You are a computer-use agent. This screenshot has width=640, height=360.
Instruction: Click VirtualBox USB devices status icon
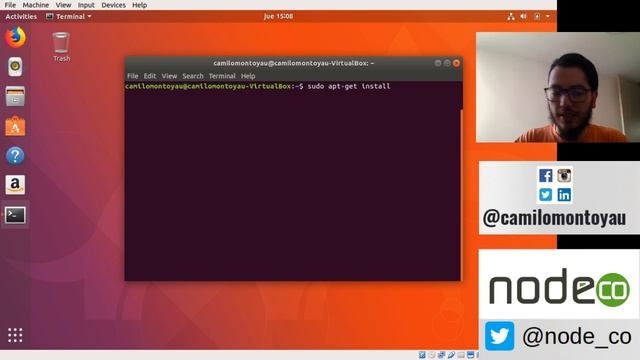(x=451, y=355)
